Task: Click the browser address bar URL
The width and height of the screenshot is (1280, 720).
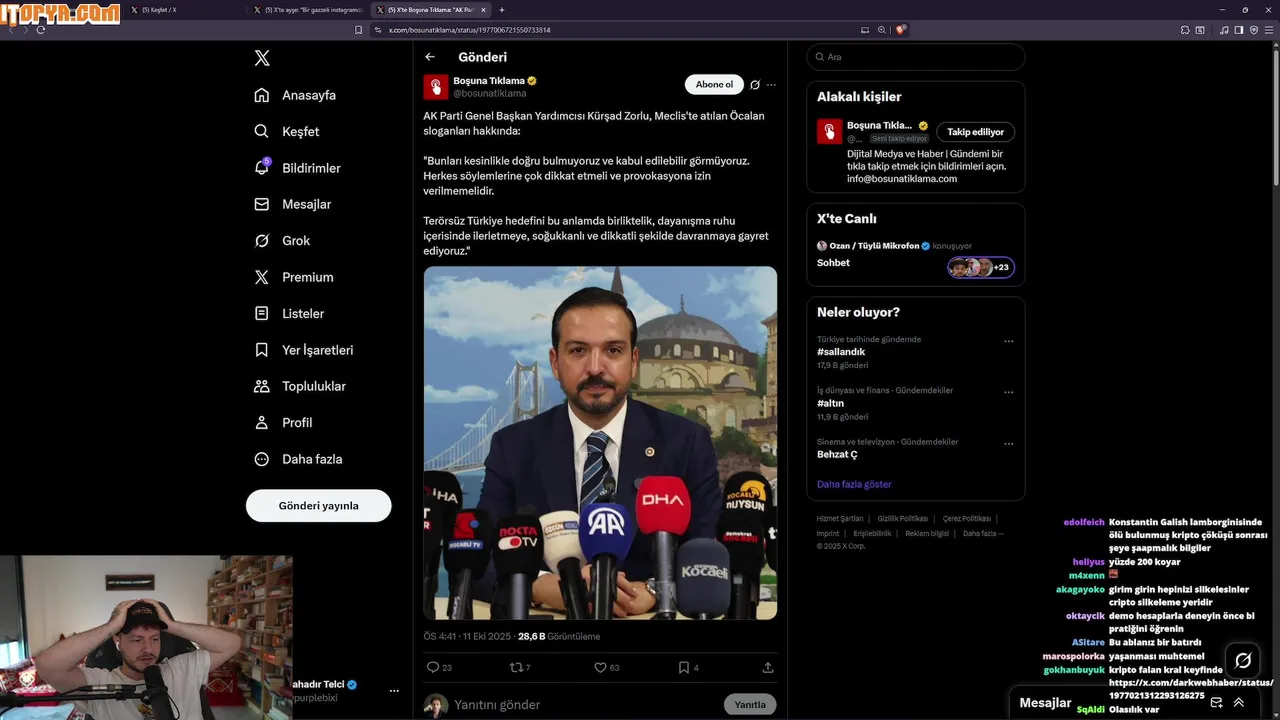Action: point(470,30)
